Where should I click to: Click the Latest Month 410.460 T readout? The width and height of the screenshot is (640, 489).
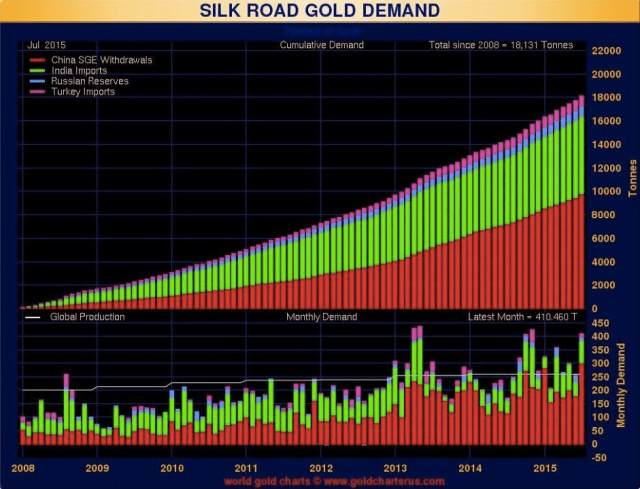(522, 317)
